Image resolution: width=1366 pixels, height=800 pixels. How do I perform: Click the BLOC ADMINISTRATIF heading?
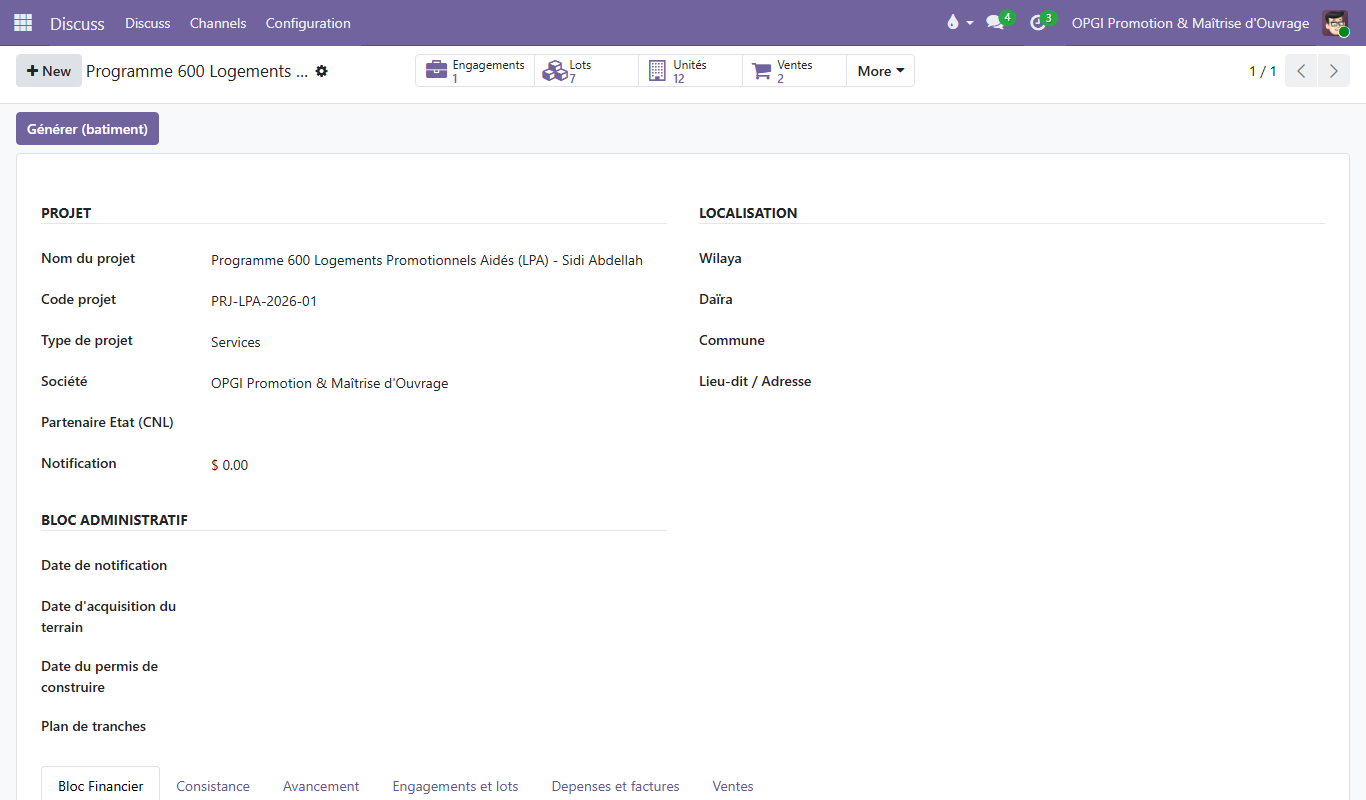coord(114,520)
